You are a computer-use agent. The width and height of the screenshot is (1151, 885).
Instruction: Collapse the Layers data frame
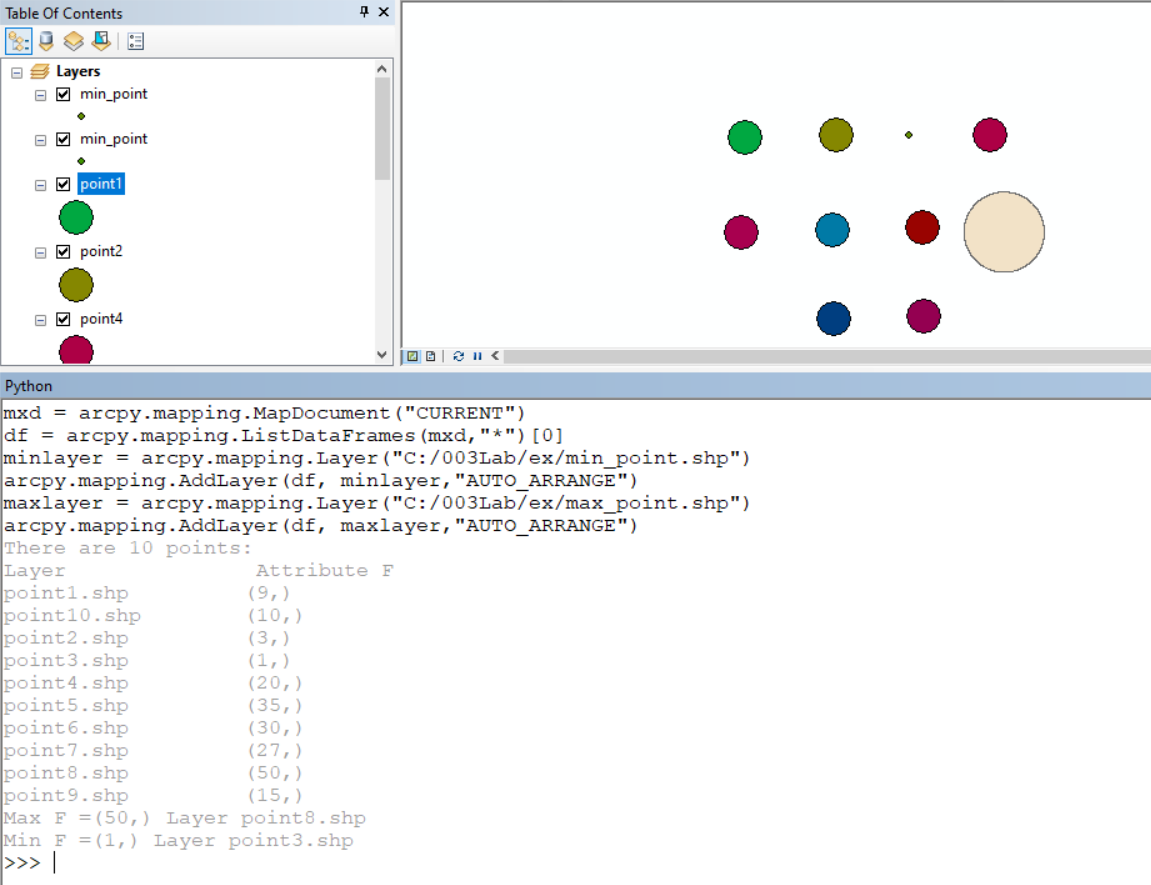[15, 71]
